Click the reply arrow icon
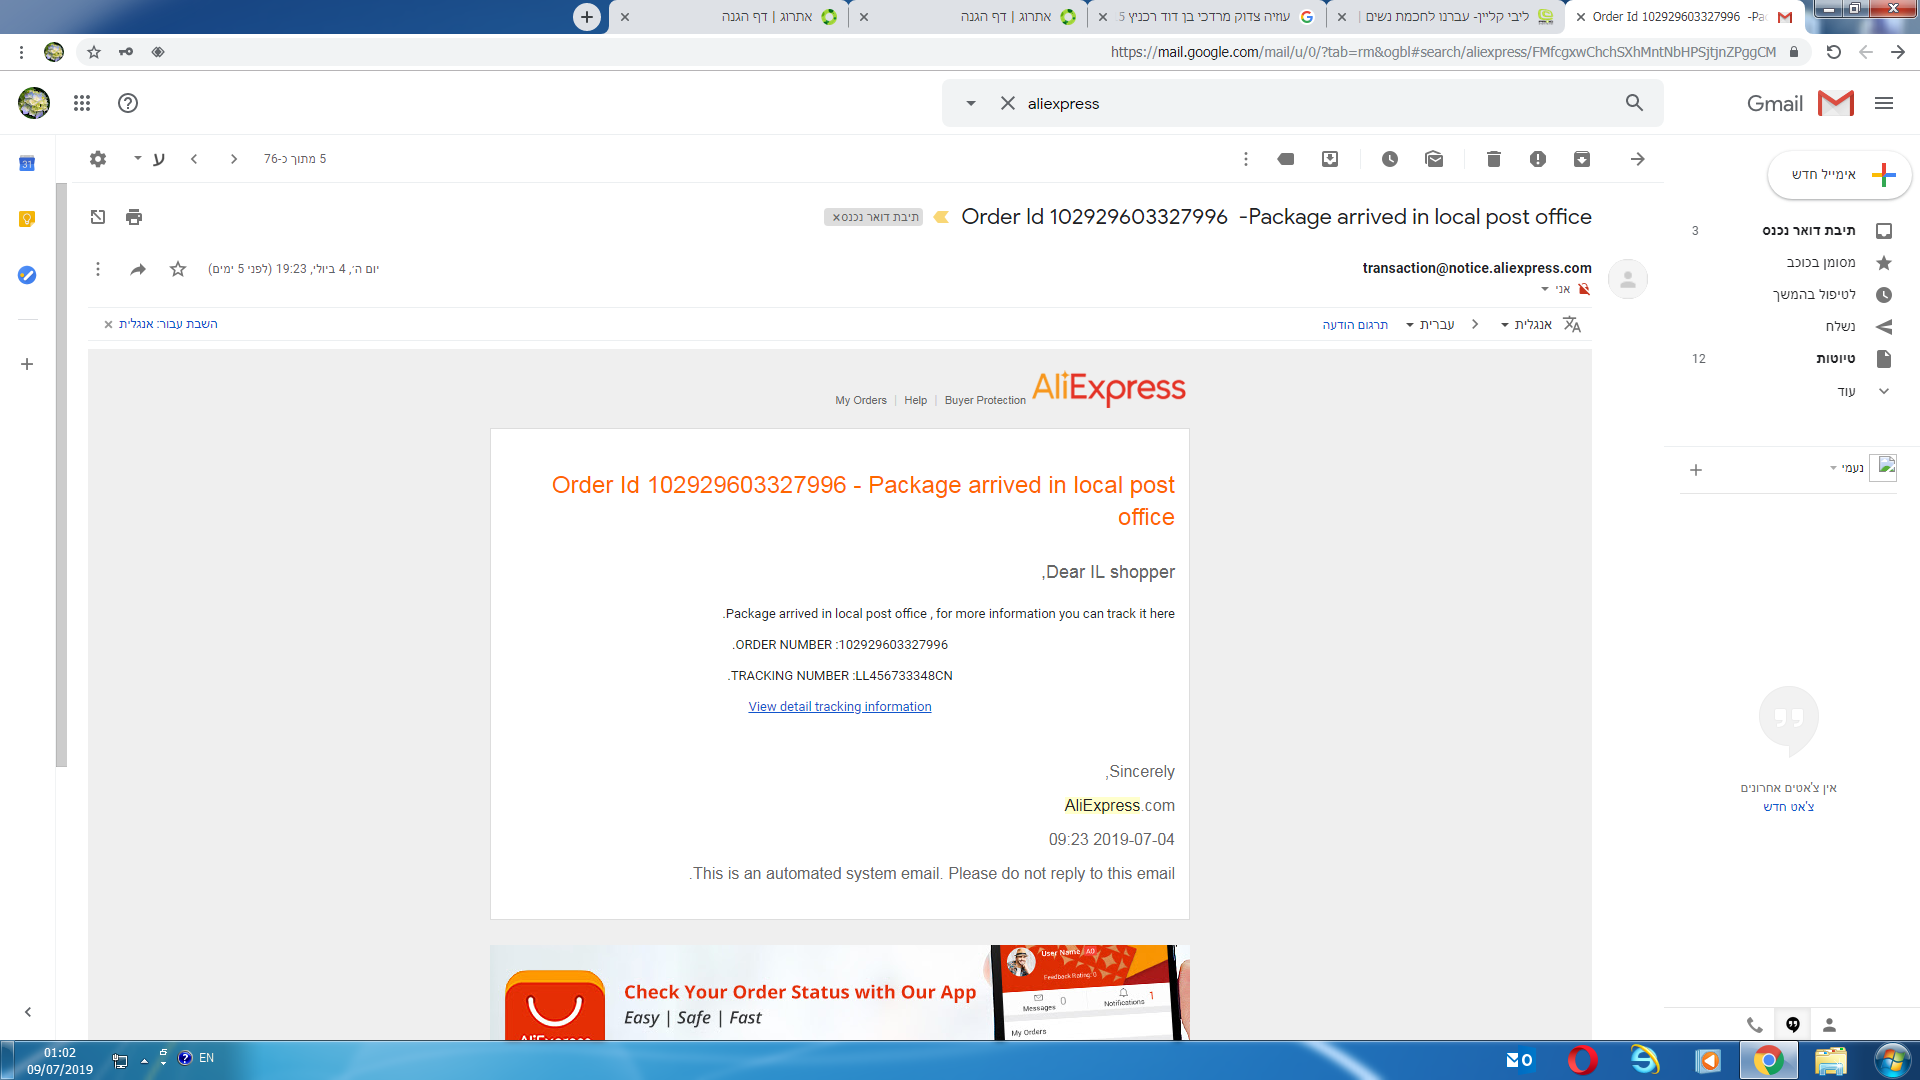The image size is (1920, 1080). [138, 269]
